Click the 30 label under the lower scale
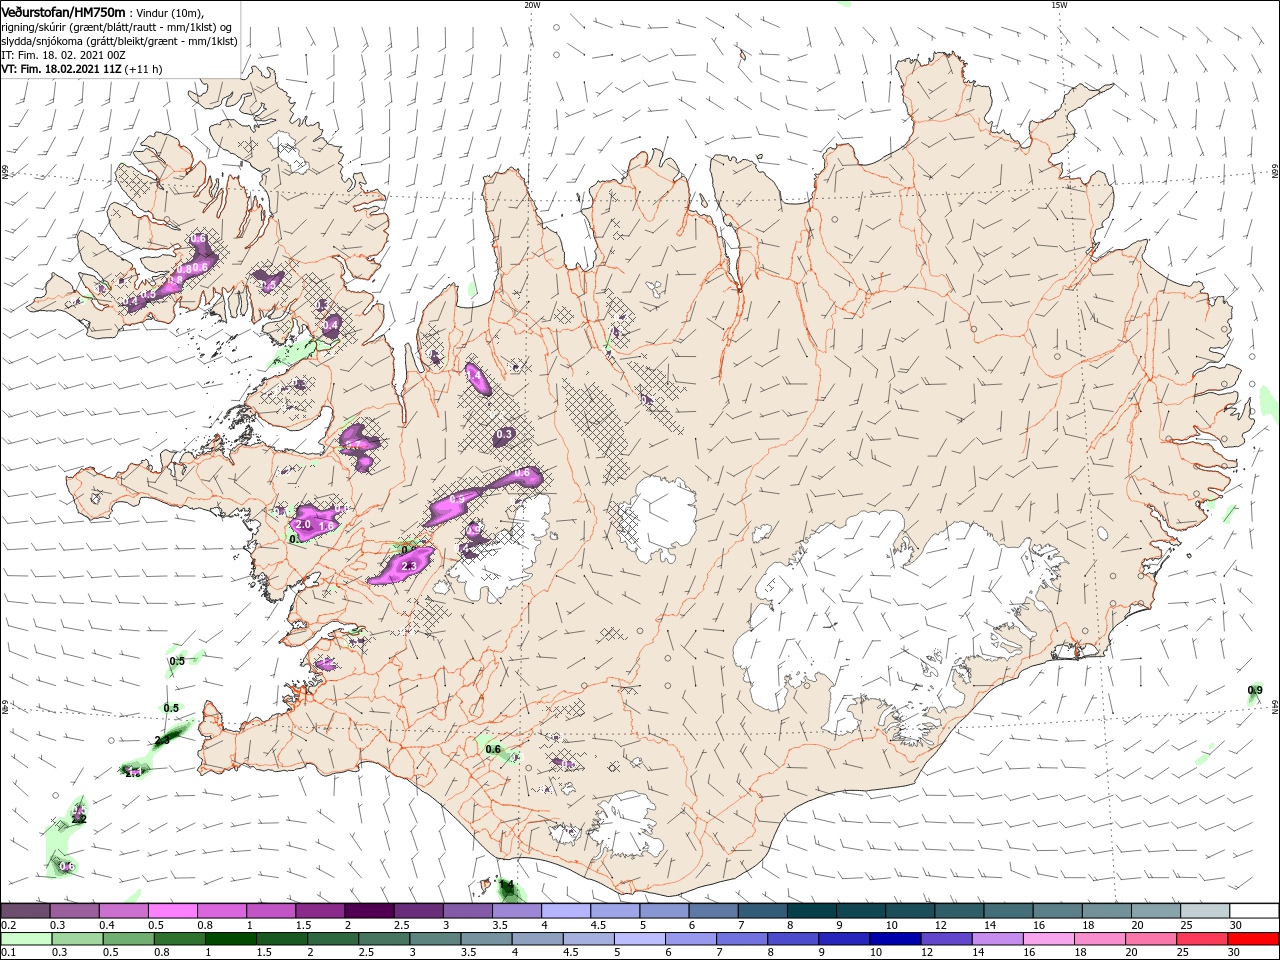The image size is (1280, 960). click(1233, 953)
